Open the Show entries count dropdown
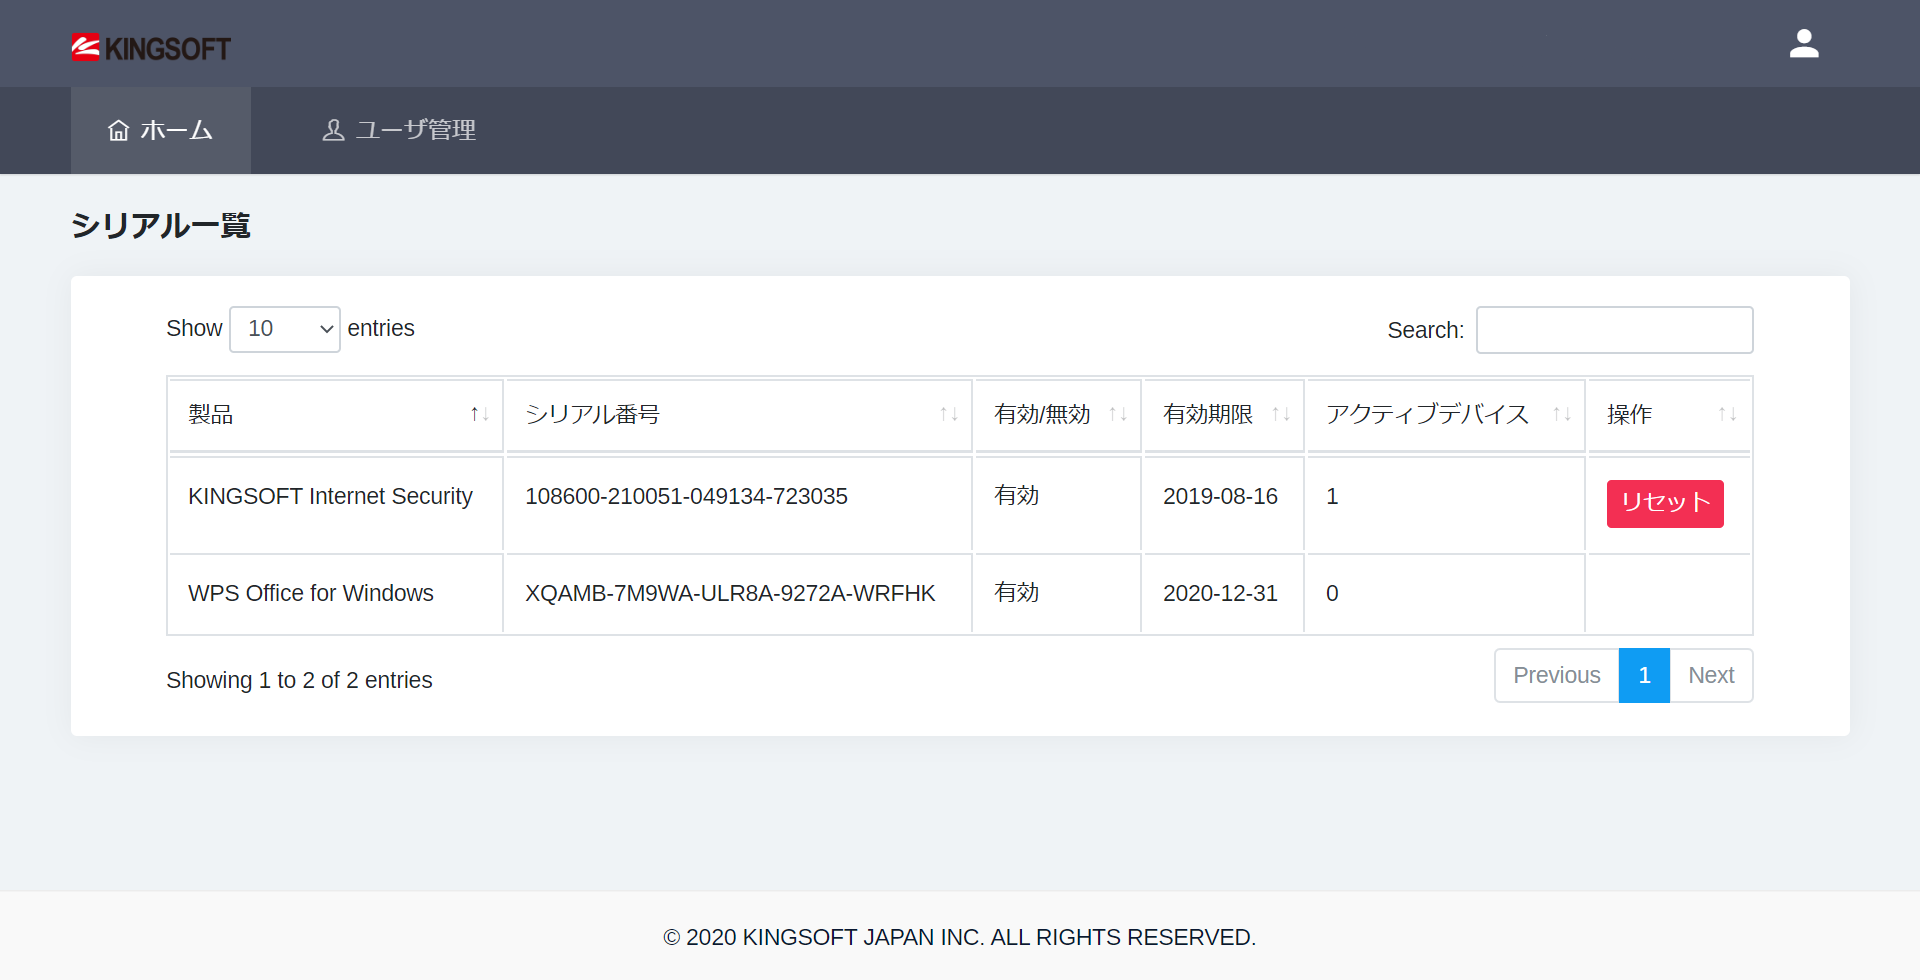Image resolution: width=1920 pixels, height=980 pixels. [x=285, y=329]
